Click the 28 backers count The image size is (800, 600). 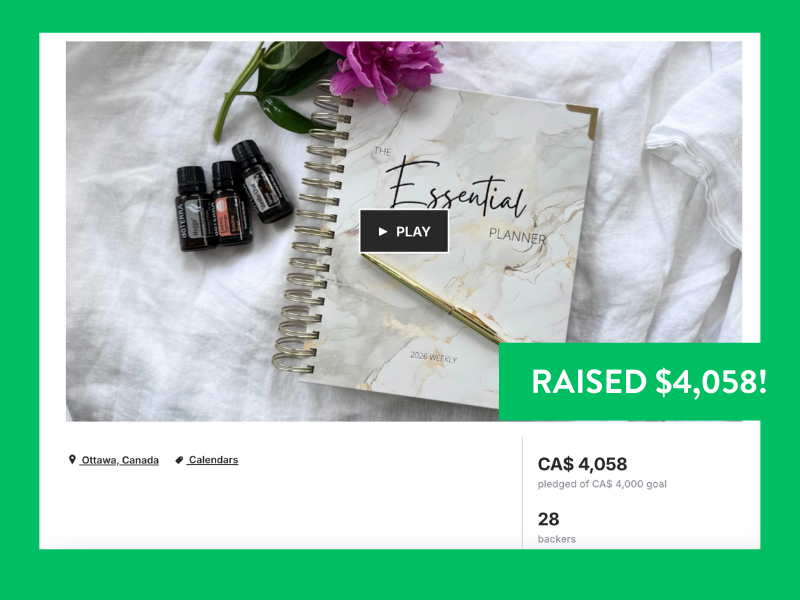coord(548,519)
